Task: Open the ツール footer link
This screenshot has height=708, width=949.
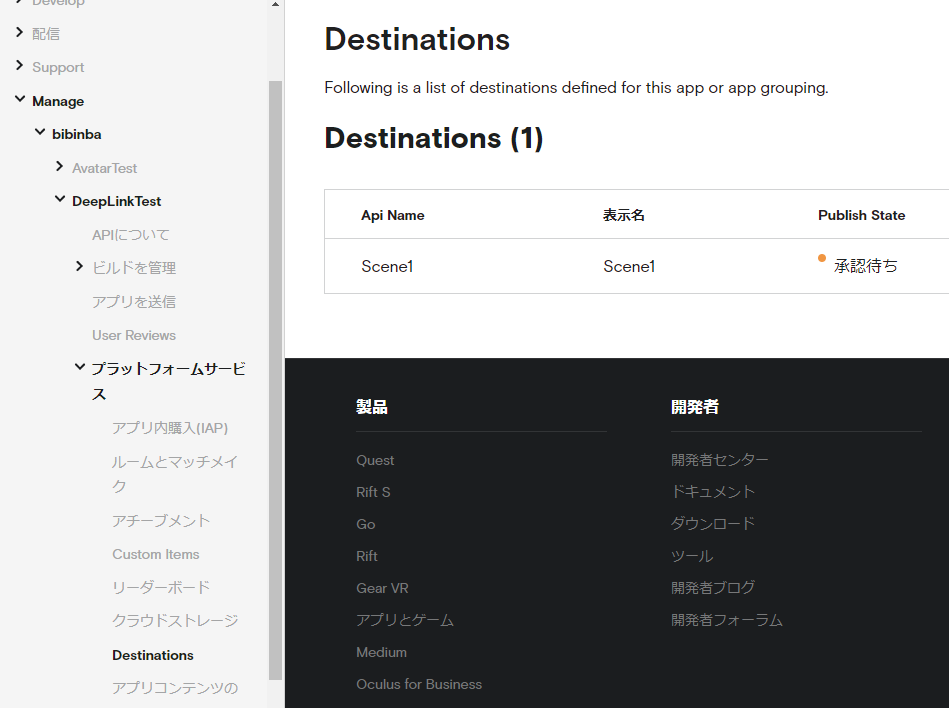Action: (x=692, y=556)
